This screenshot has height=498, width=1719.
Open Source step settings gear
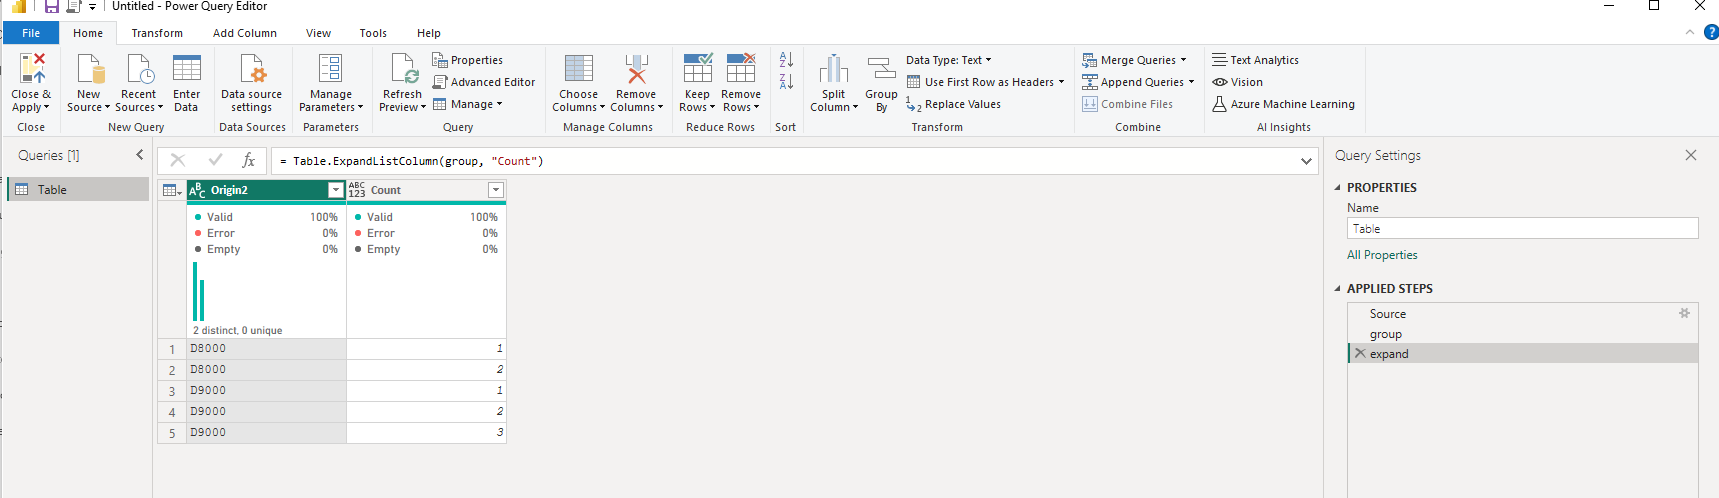[1684, 313]
